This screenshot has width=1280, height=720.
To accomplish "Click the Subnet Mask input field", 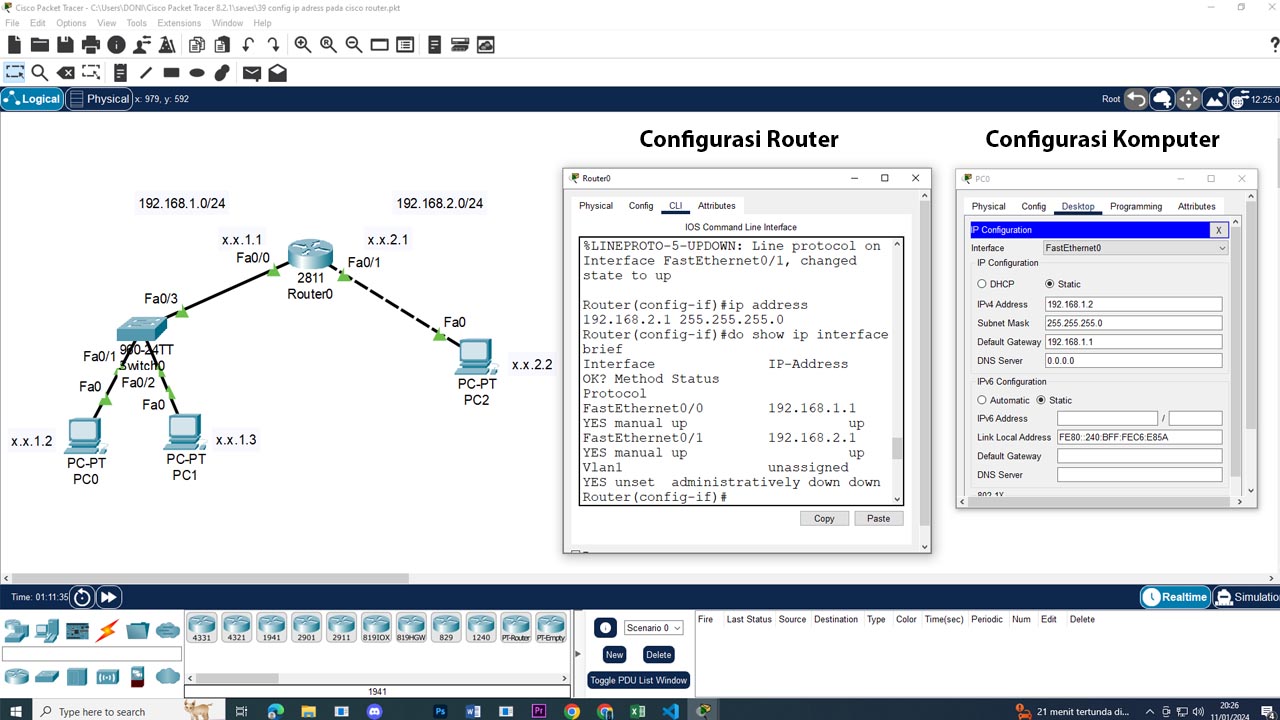I will pos(1133,323).
